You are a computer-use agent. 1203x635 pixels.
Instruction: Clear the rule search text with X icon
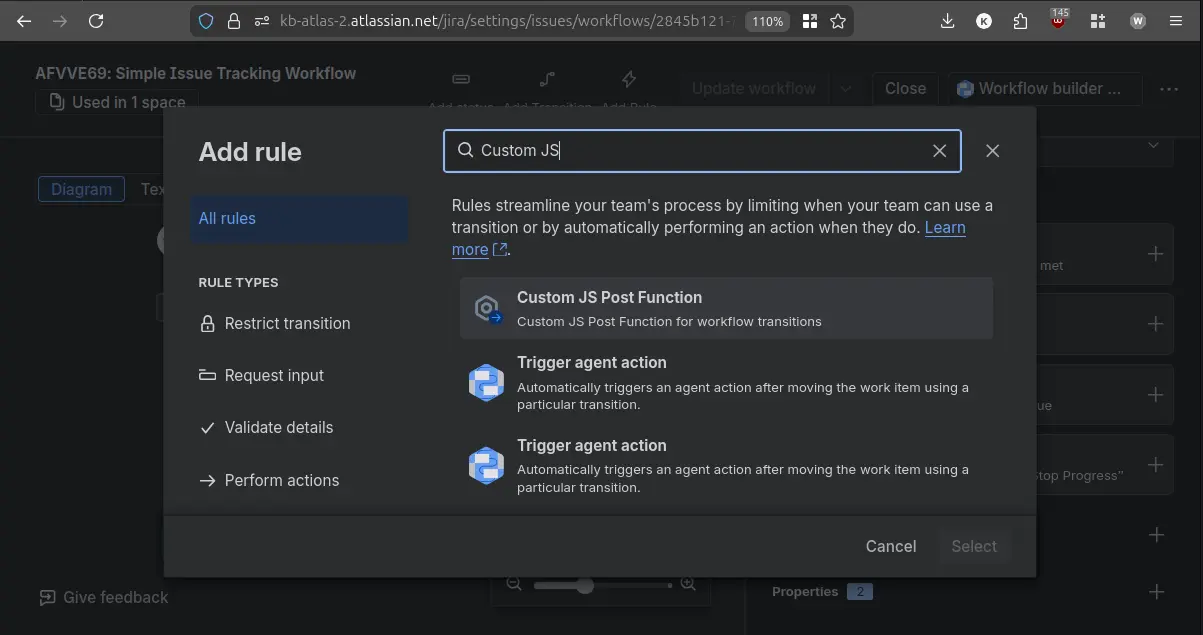(x=939, y=151)
